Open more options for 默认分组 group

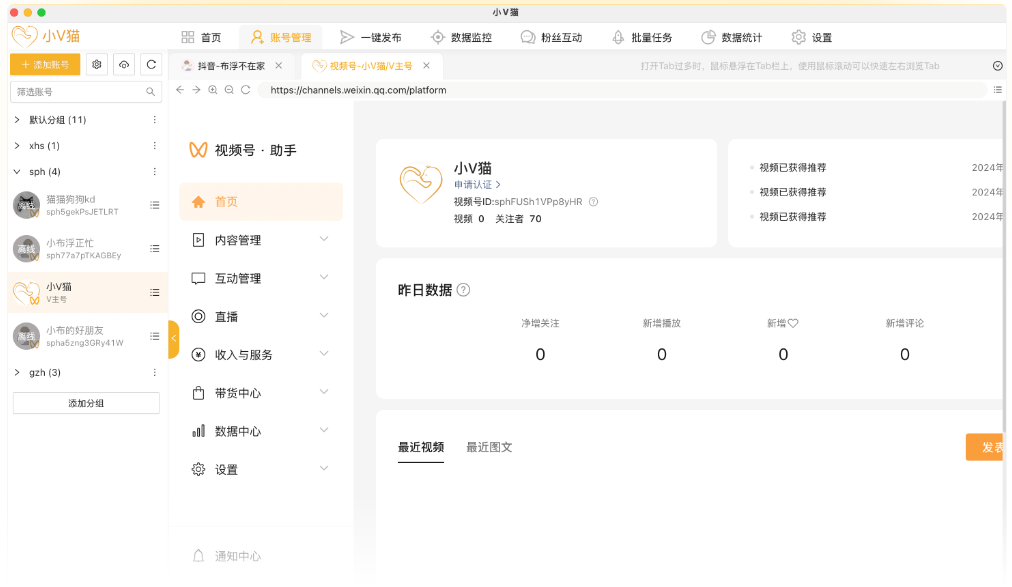point(154,119)
